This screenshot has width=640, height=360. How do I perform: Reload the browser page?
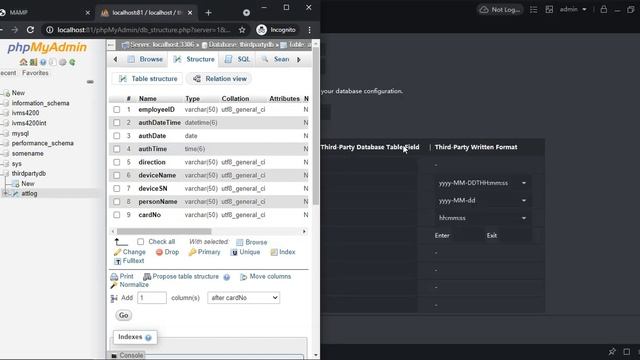coord(30,30)
